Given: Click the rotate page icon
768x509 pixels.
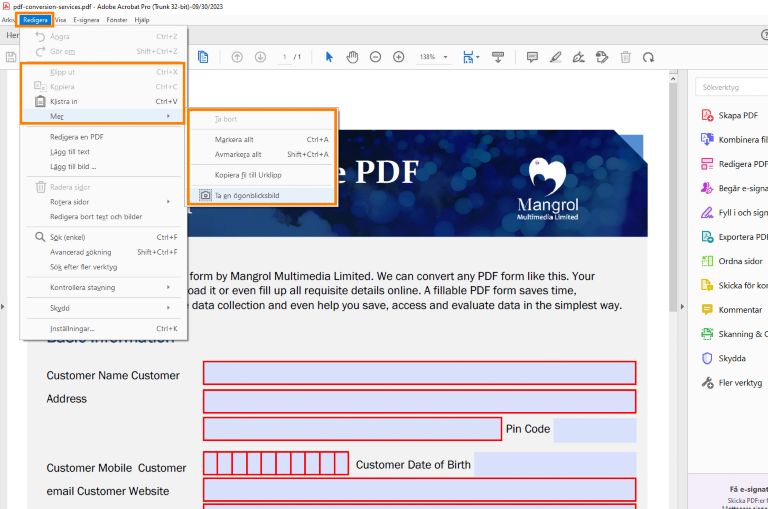Looking at the screenshot, I should point(648,57).
